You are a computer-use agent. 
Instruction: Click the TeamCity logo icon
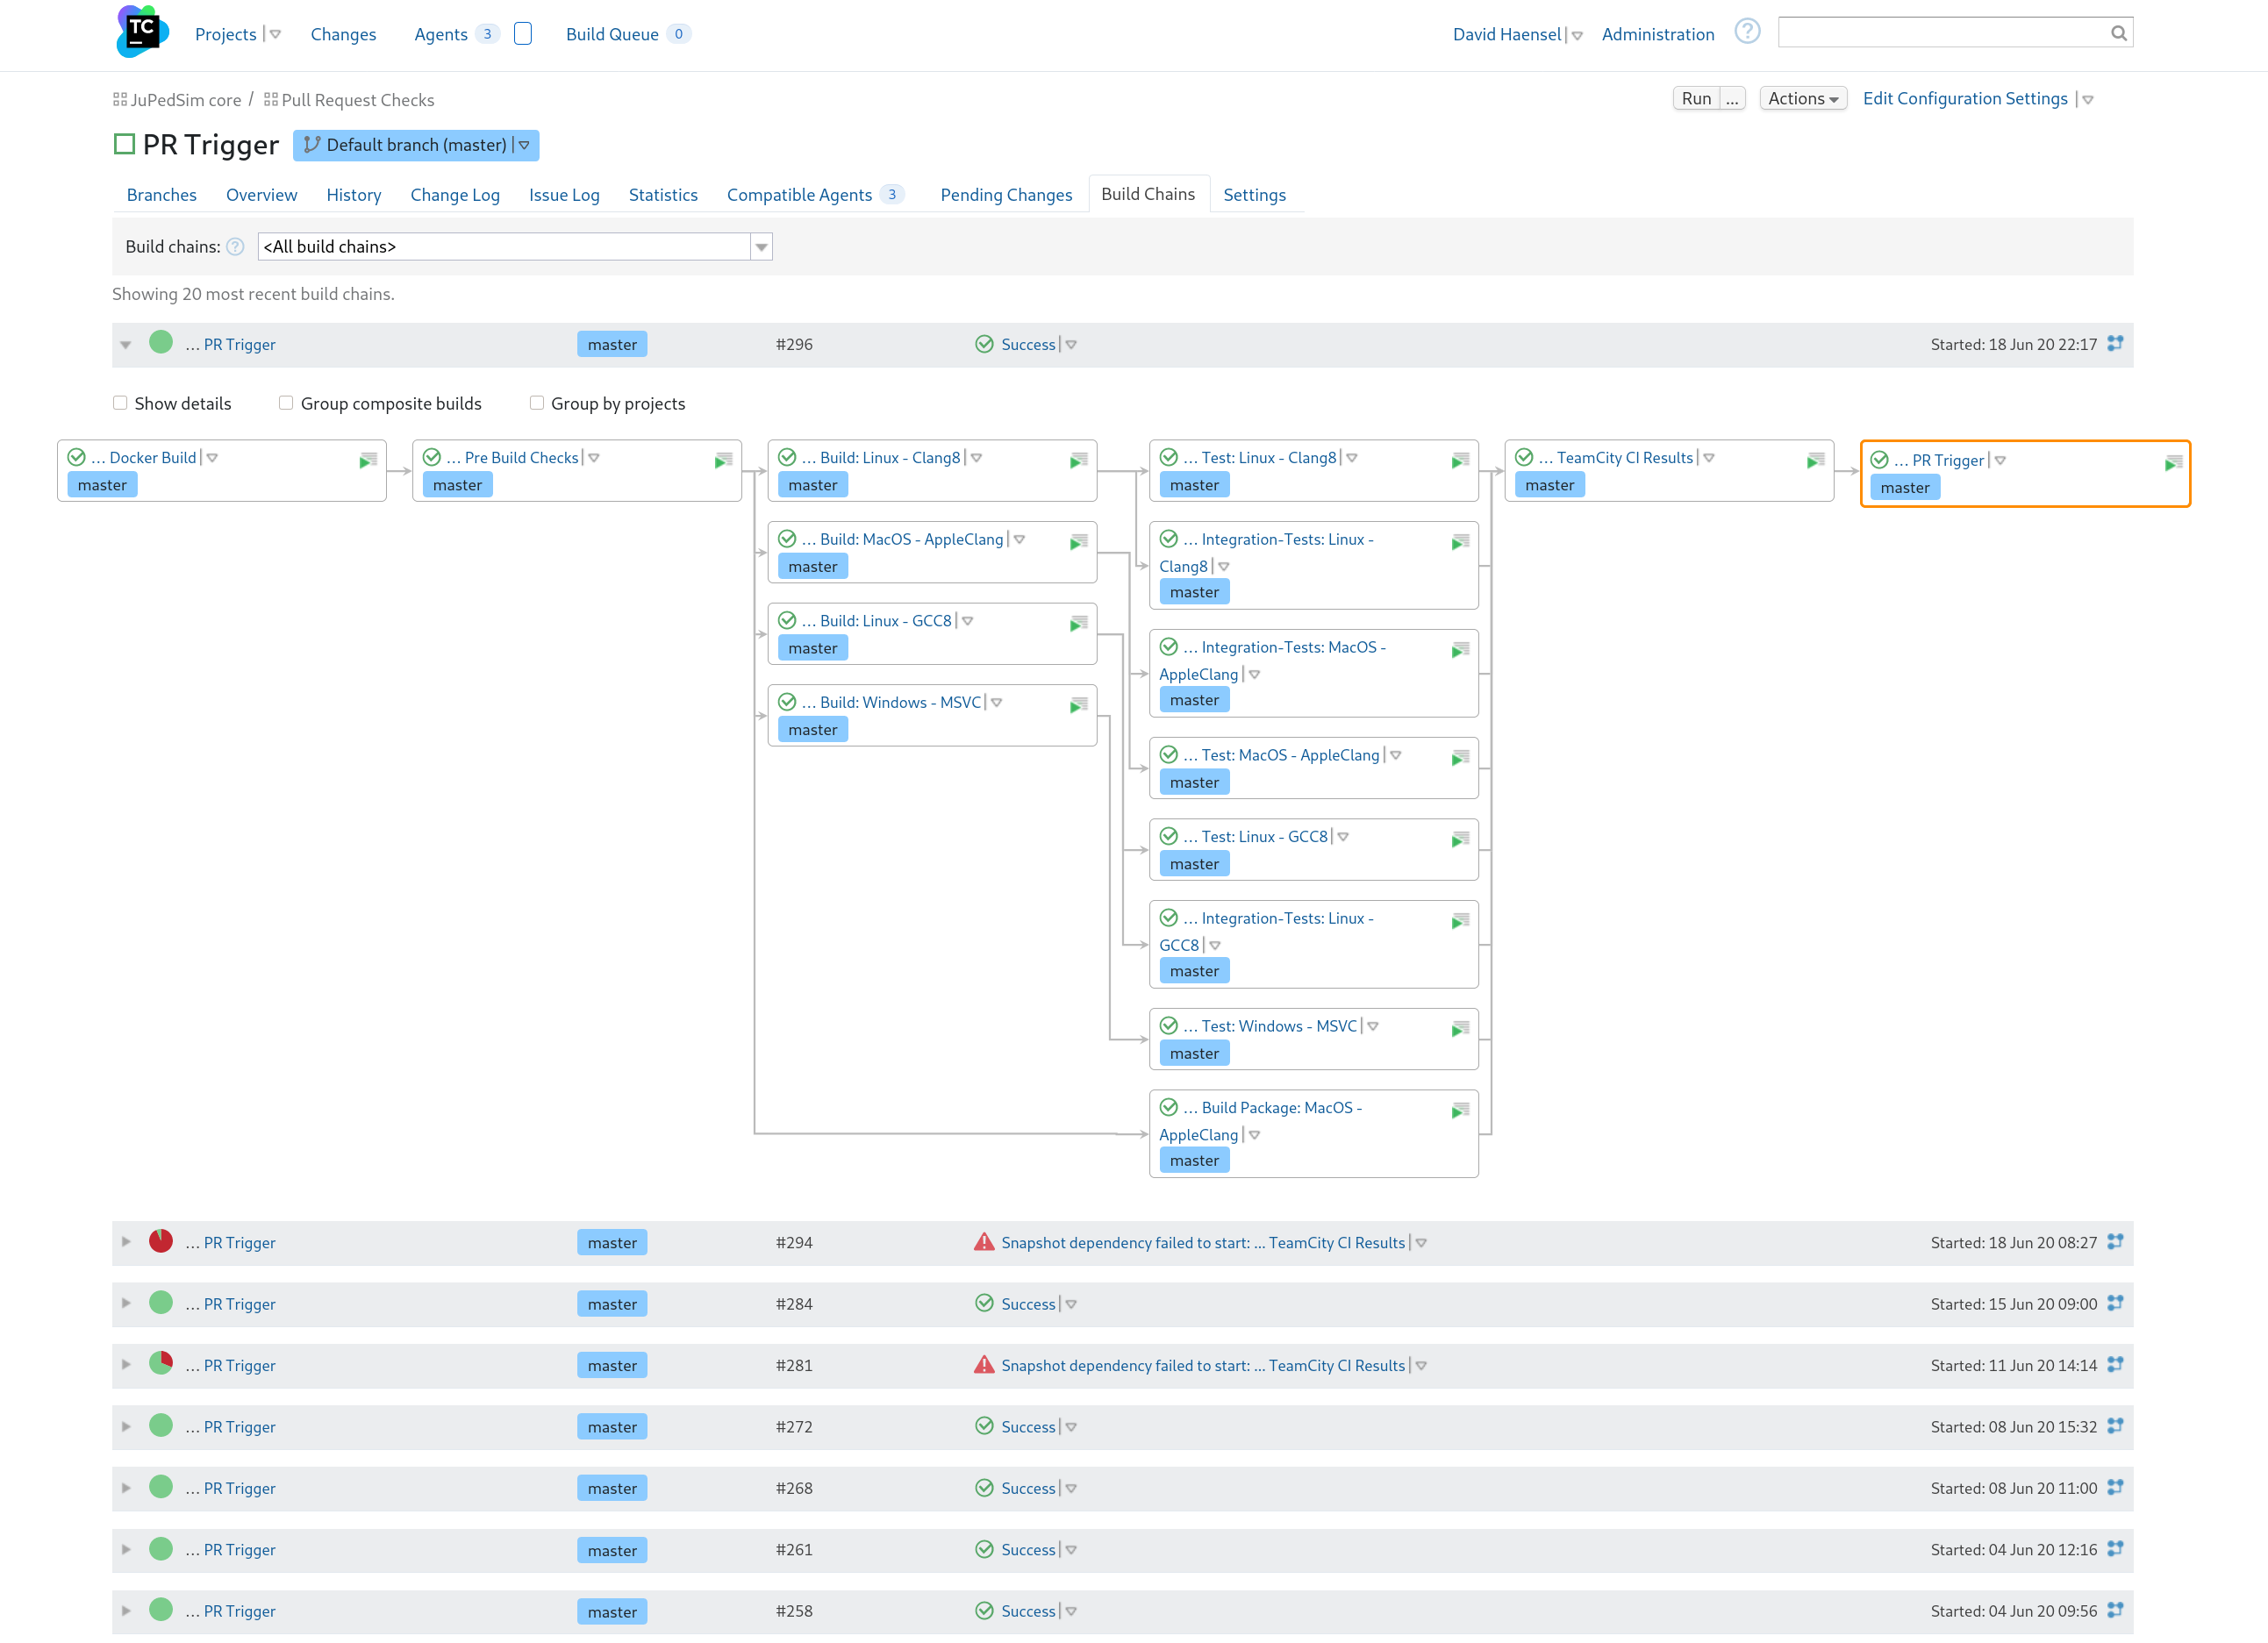point(142,32)
